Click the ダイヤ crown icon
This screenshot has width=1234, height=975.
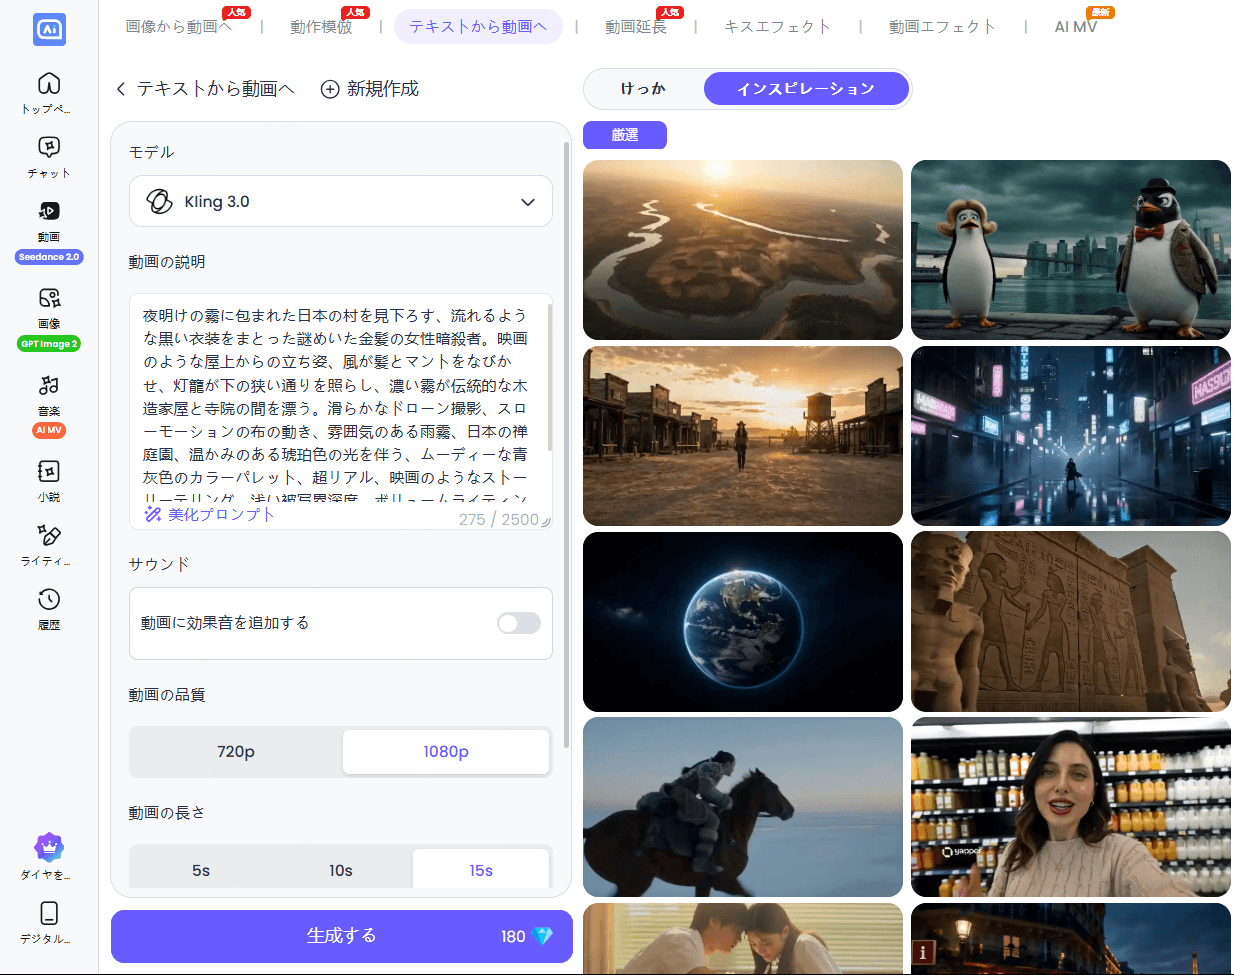coord(49,848)
